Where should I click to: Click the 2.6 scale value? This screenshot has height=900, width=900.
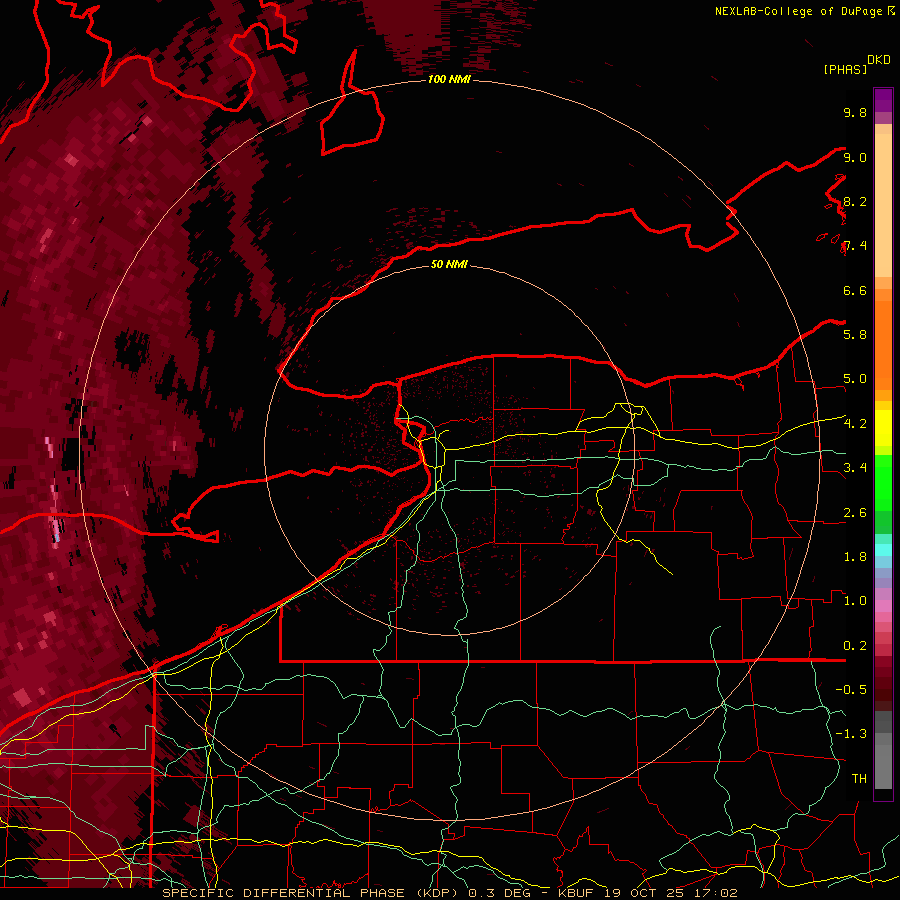855,512
